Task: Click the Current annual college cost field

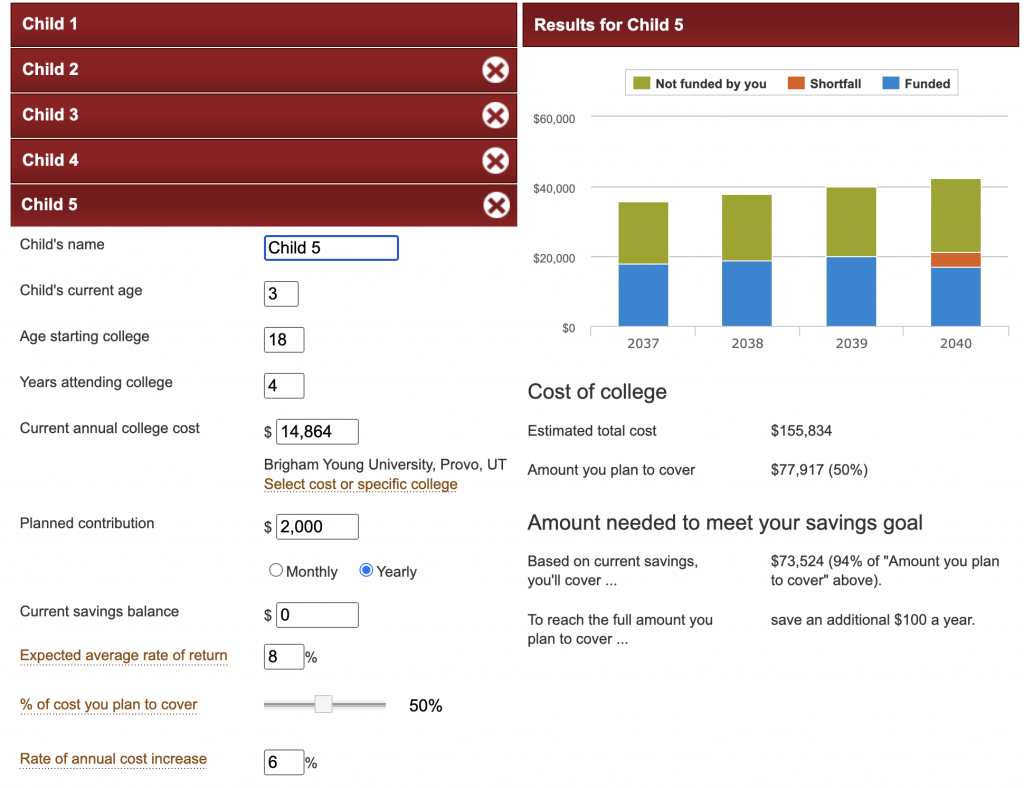Action: (x=316, y=432)
